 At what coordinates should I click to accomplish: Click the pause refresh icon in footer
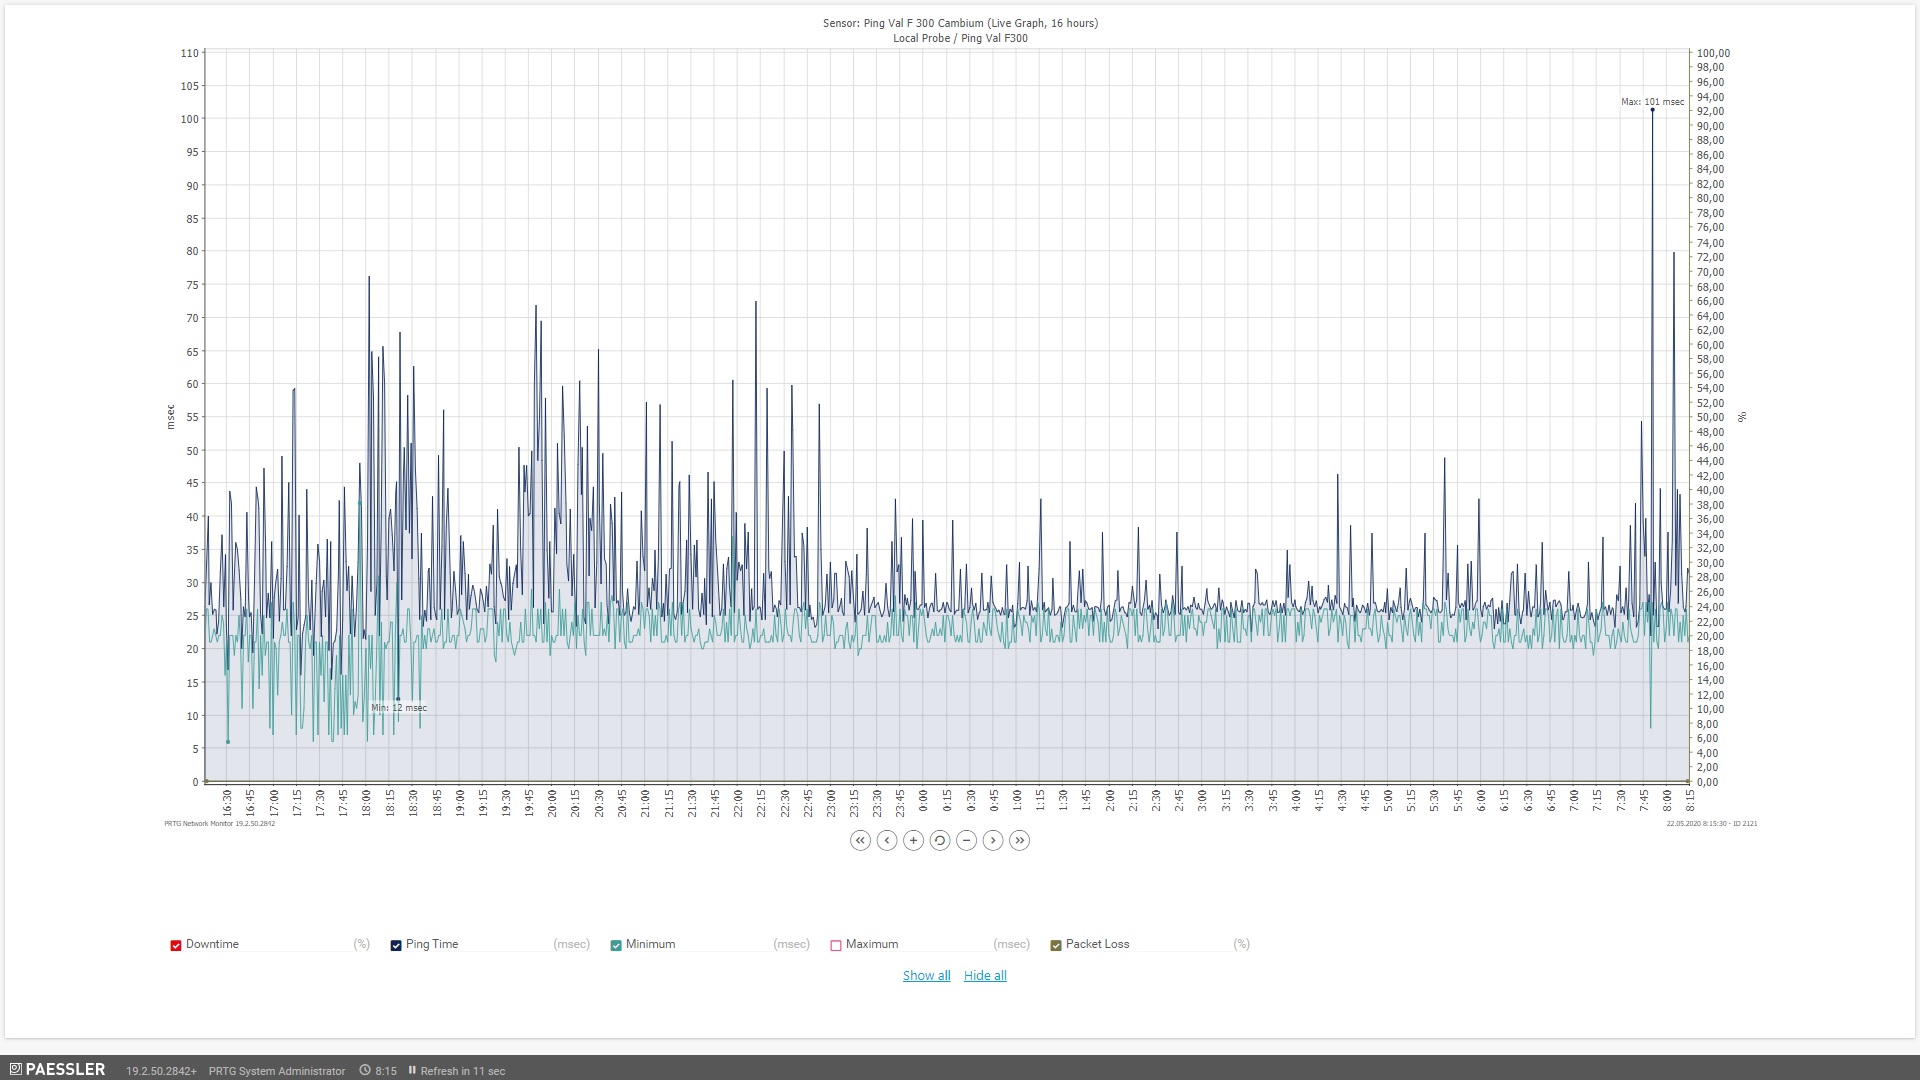pyautogui.click(x=412, y=1070)
